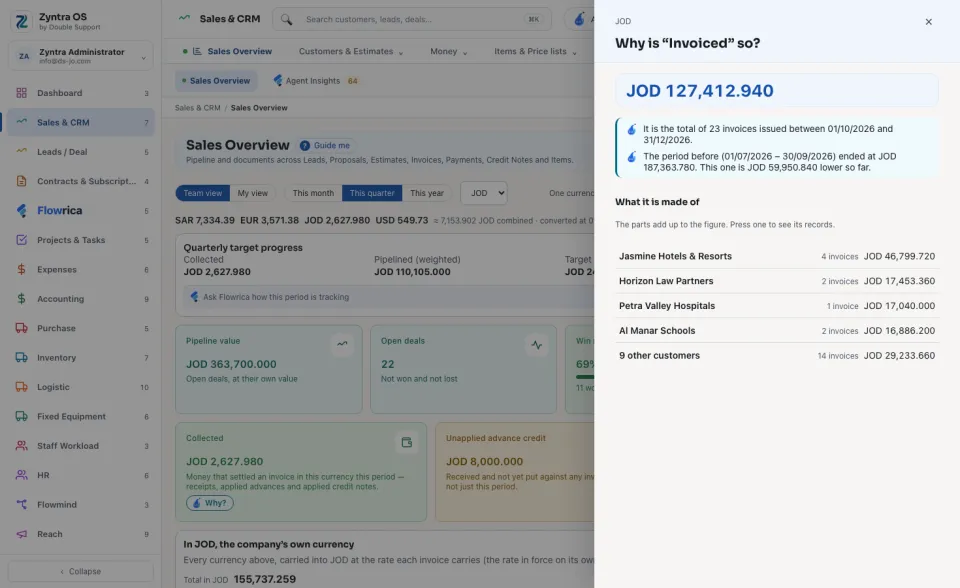
Task: Click the search magnifier icon
Action: [x=287, y=20]
